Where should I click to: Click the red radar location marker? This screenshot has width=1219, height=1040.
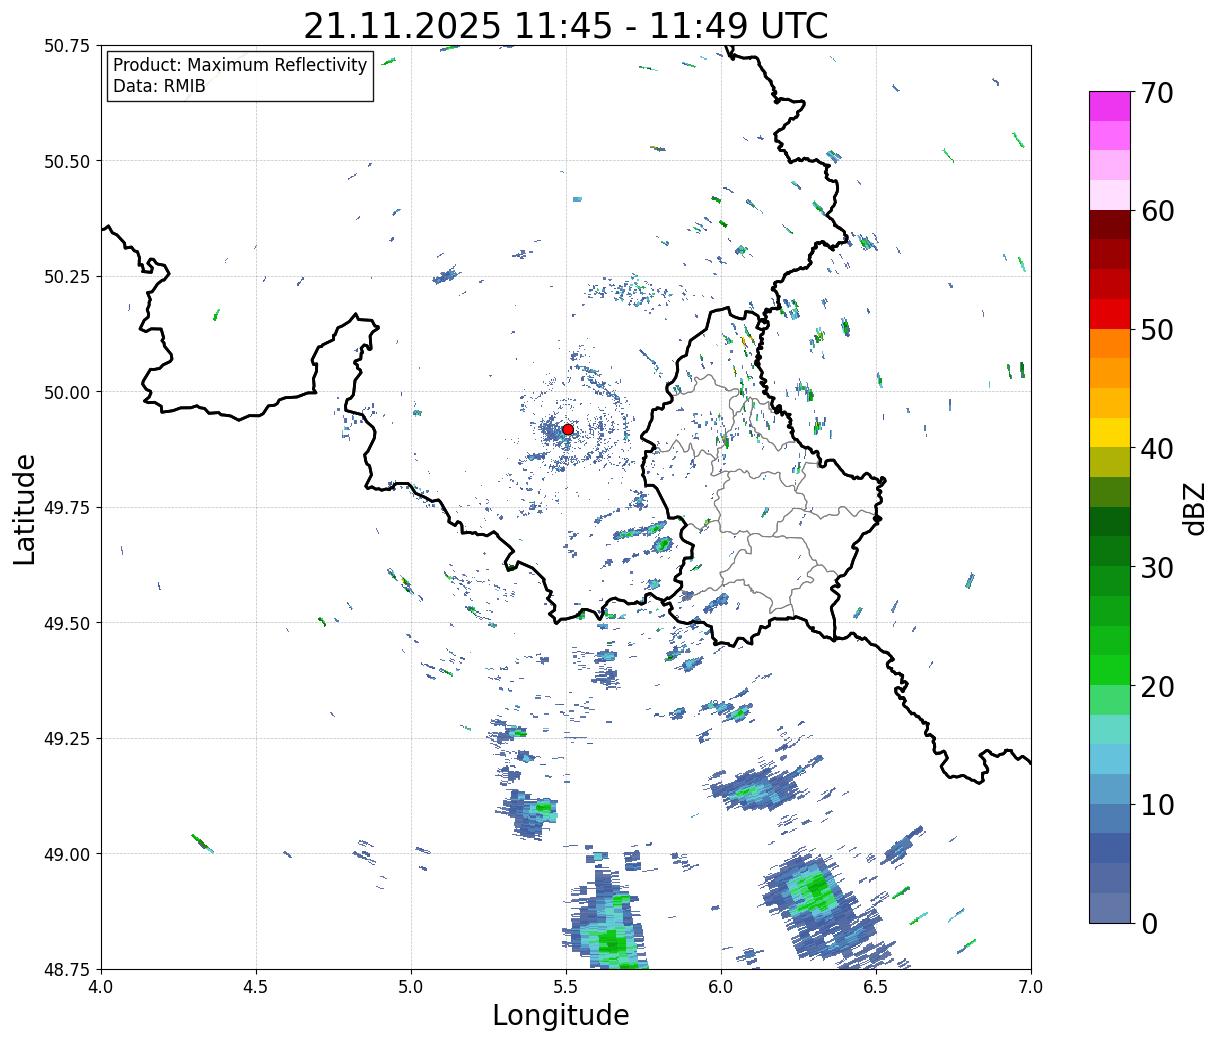[567, 429]
